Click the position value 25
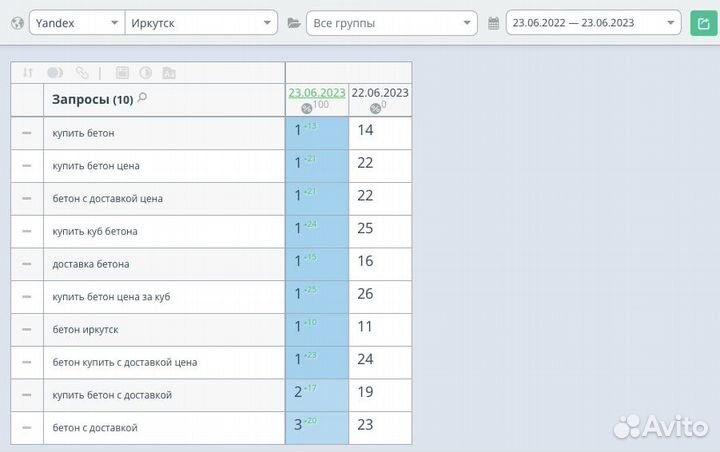The image size is (720, 452). click(366, 228)
